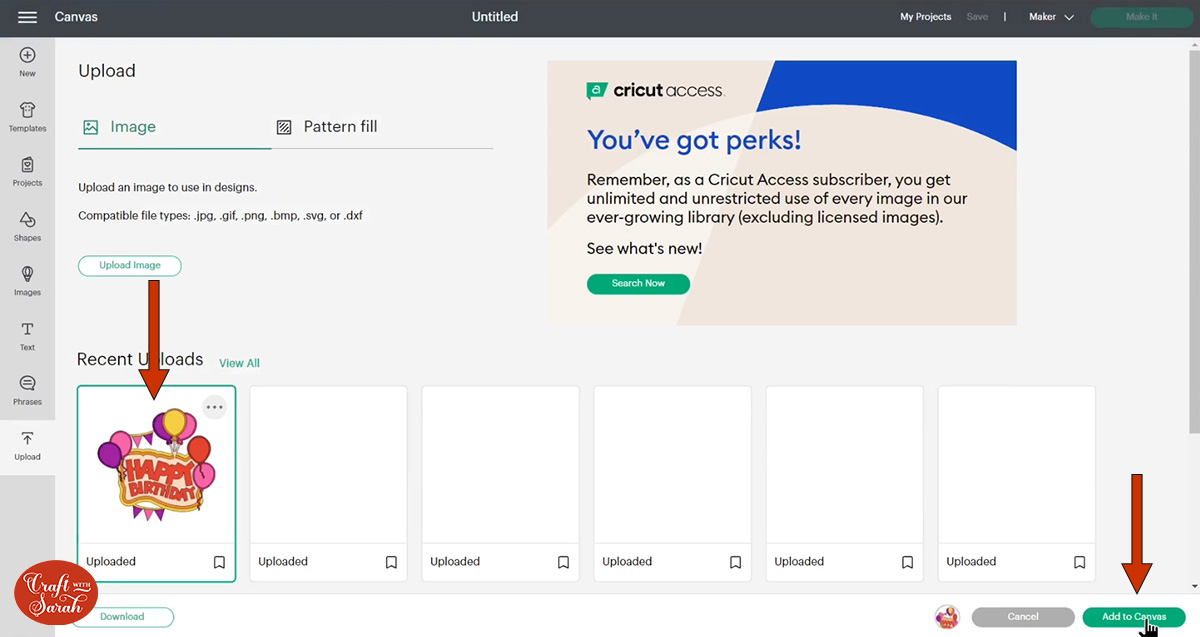Open the Happy Birthday image options menu
The width and height of the screenshot is (1200, 637).
click(x=214, y=406)
